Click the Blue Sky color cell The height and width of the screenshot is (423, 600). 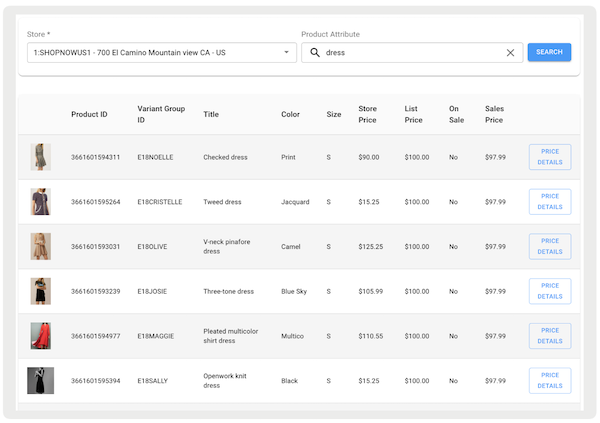tap(294, 292)
